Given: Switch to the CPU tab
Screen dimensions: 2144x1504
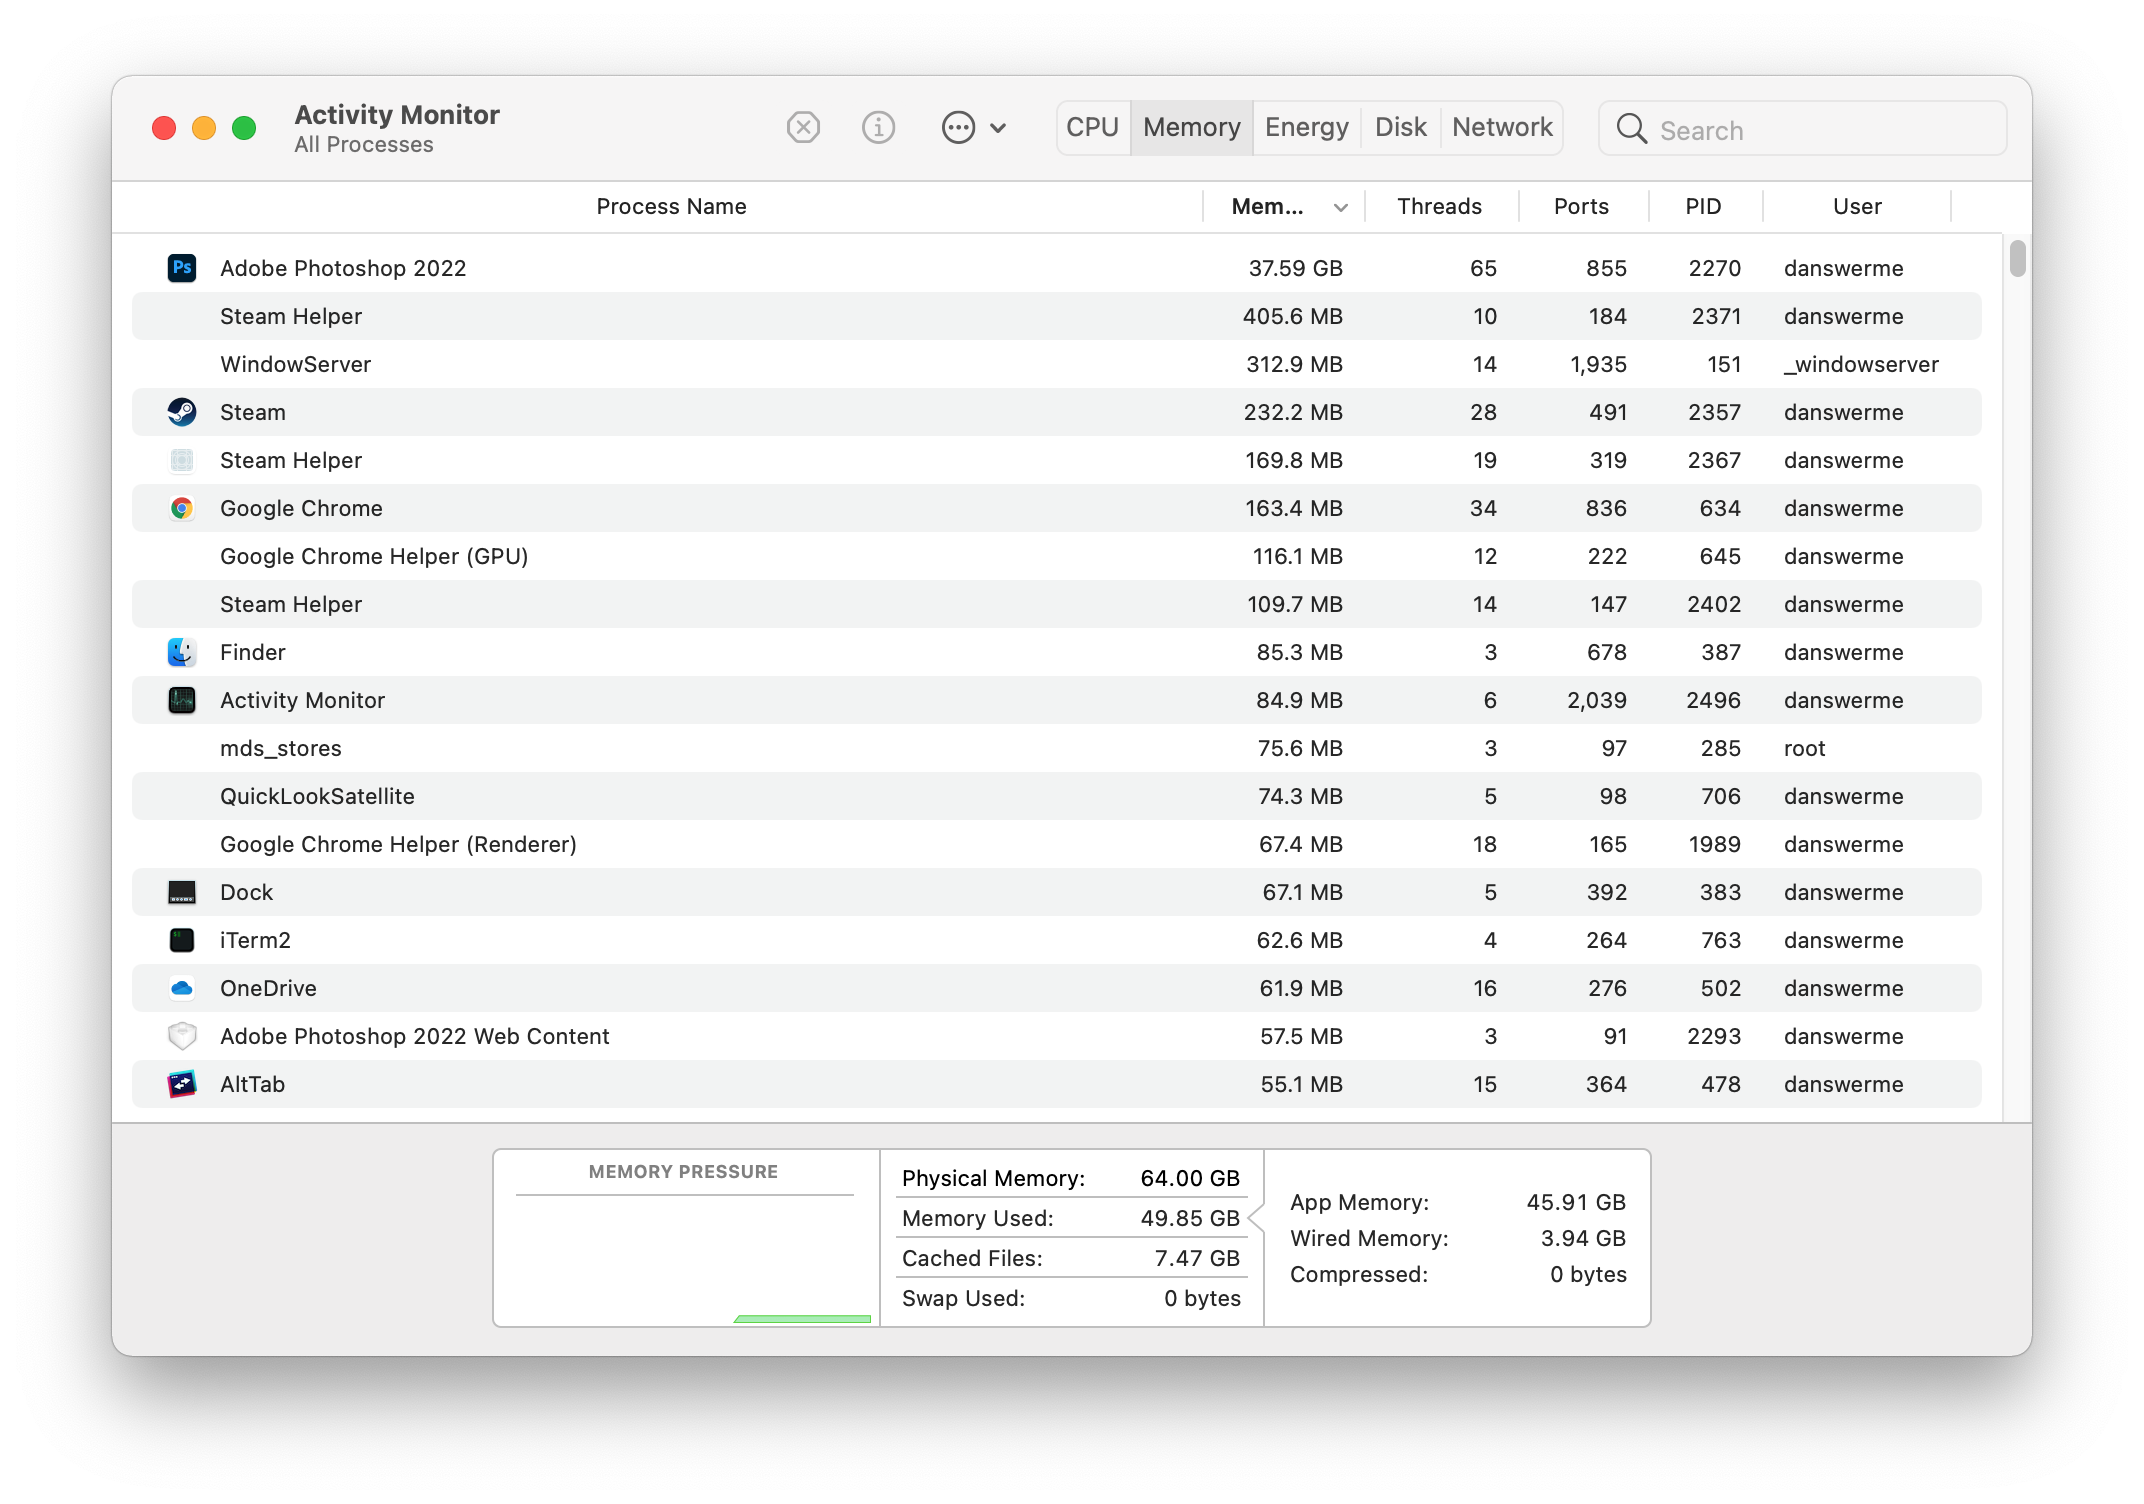Looking at the screenshot, I should pos(1092,128).
